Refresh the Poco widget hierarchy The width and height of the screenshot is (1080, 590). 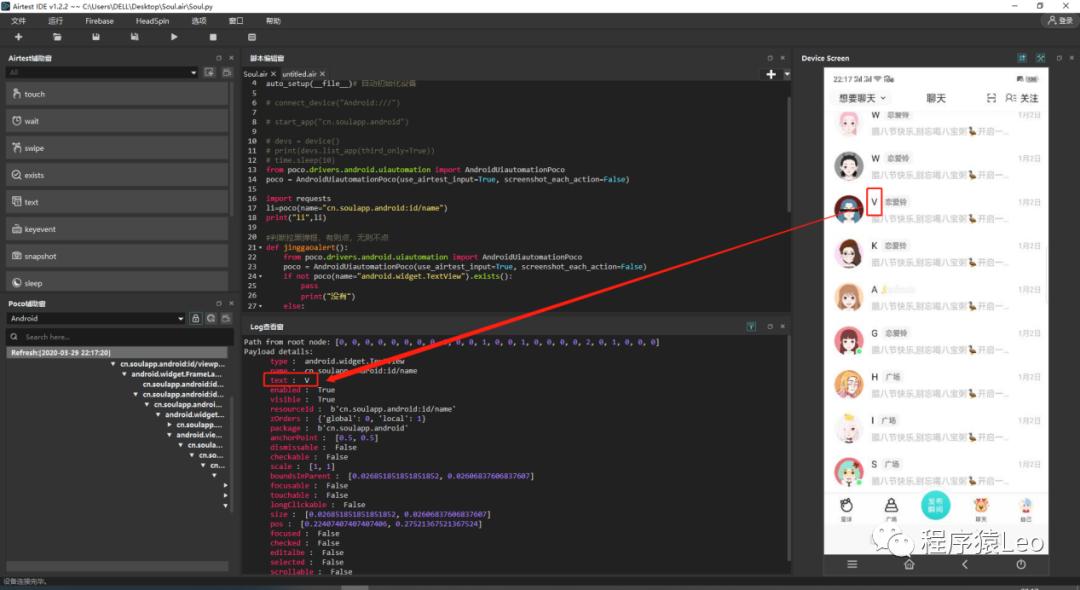click(x=211, y=318)
